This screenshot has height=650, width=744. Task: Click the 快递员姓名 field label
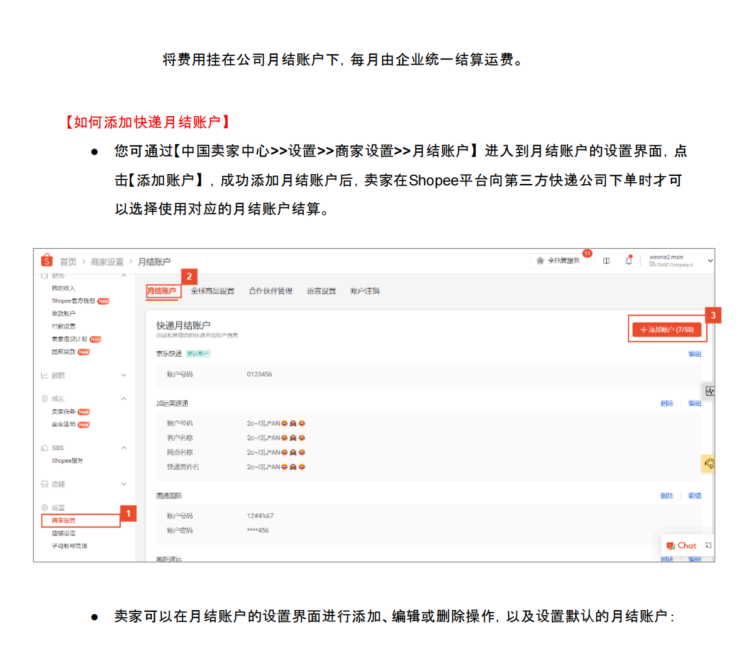point(183,467)
